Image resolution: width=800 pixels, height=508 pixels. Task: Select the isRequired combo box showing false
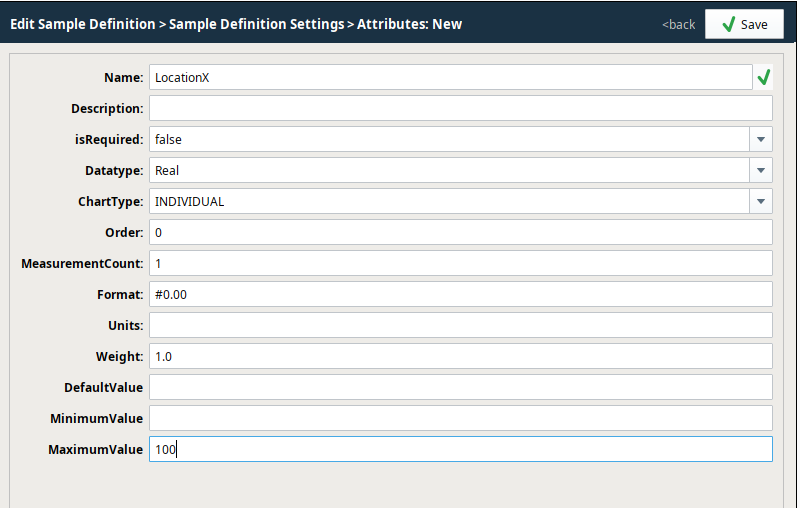click(448, 140)
